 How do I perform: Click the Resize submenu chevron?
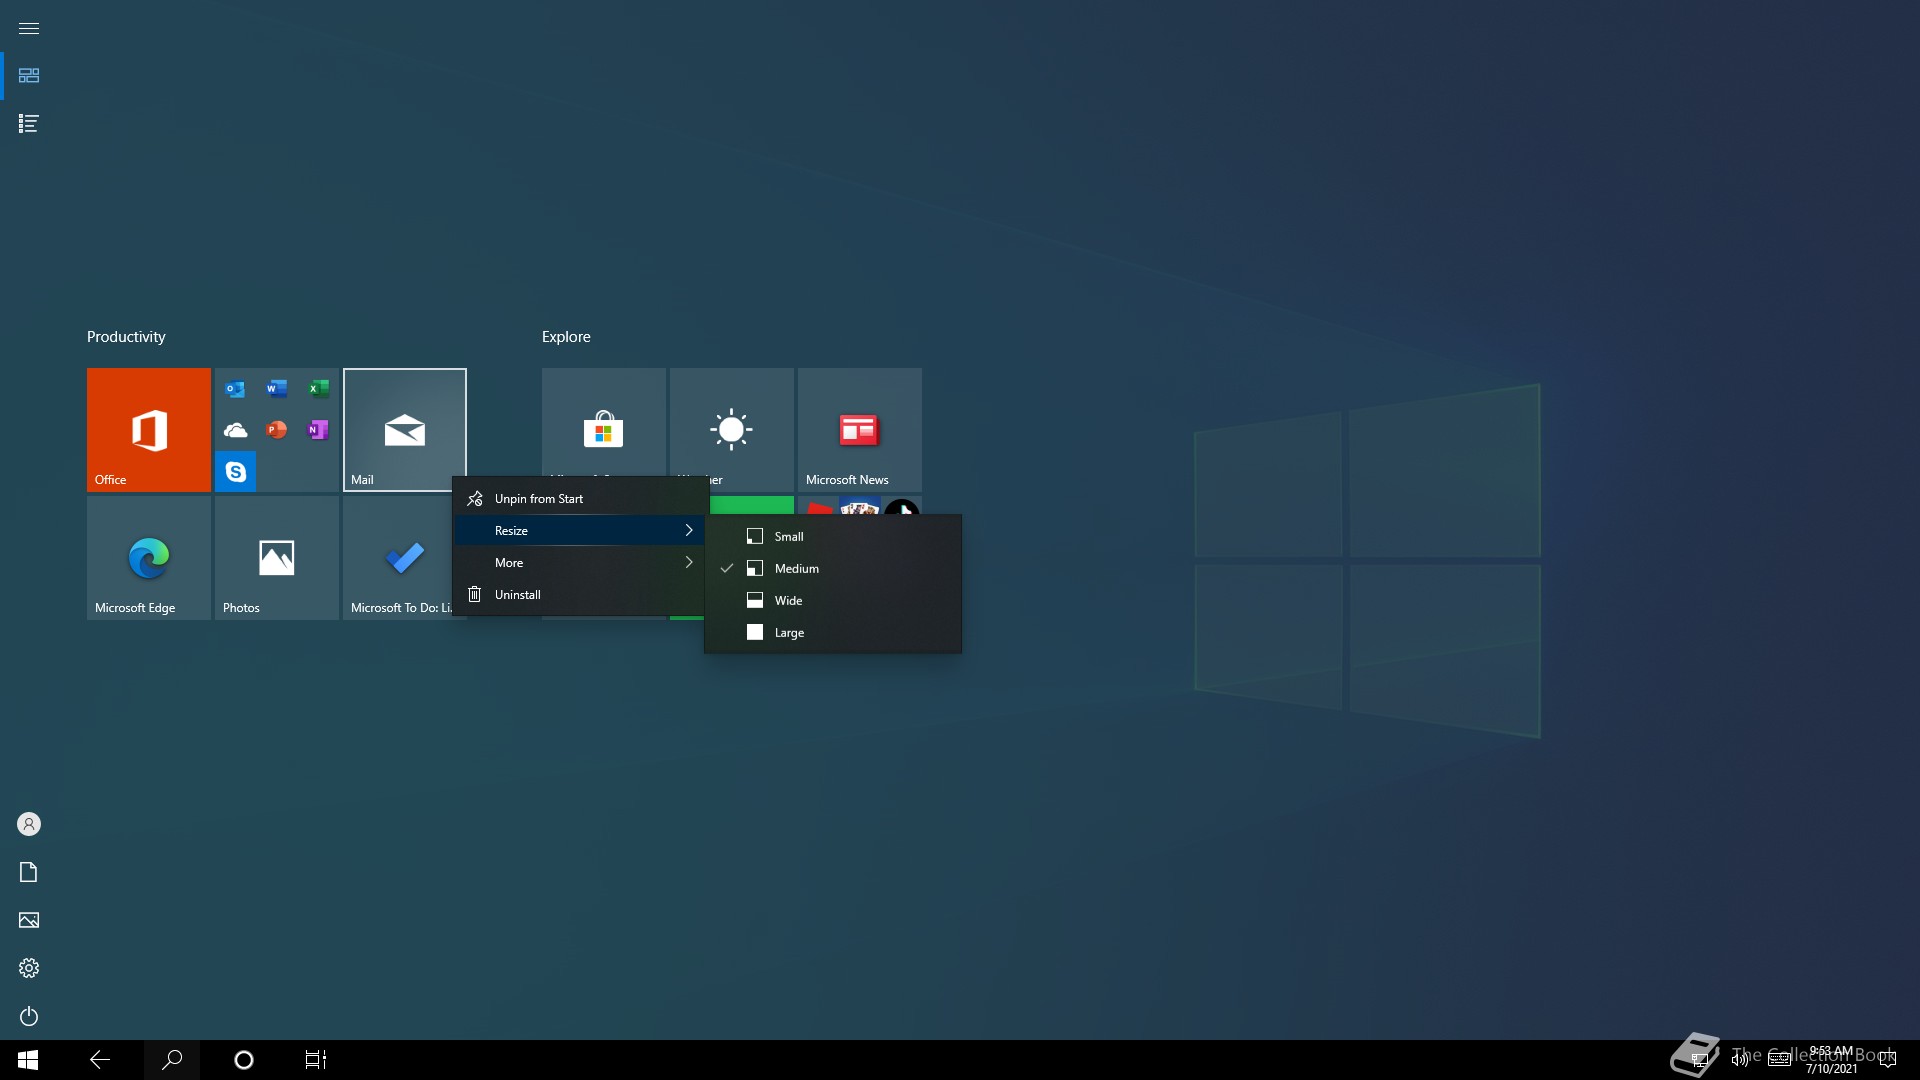(x=689, y=531)
